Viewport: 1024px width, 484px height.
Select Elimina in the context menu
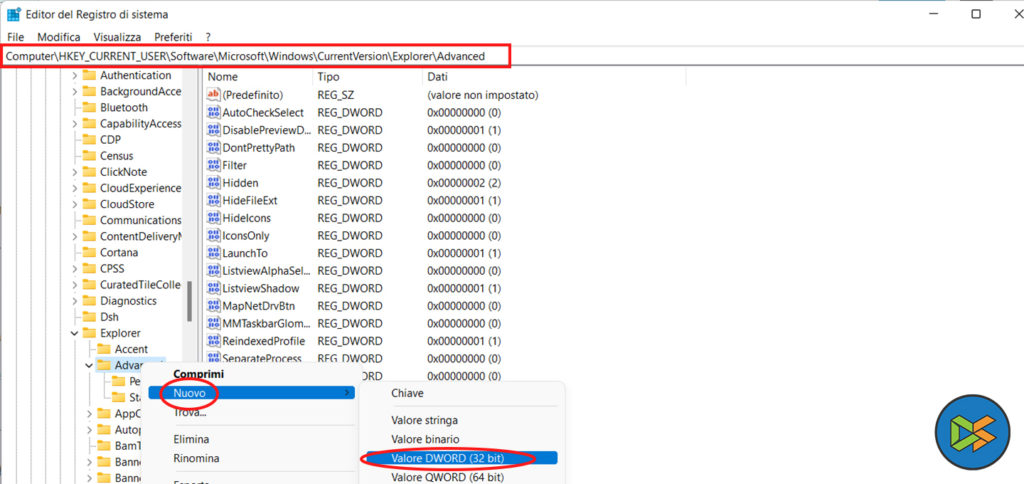pyautogui.click(x=190, y=439)
